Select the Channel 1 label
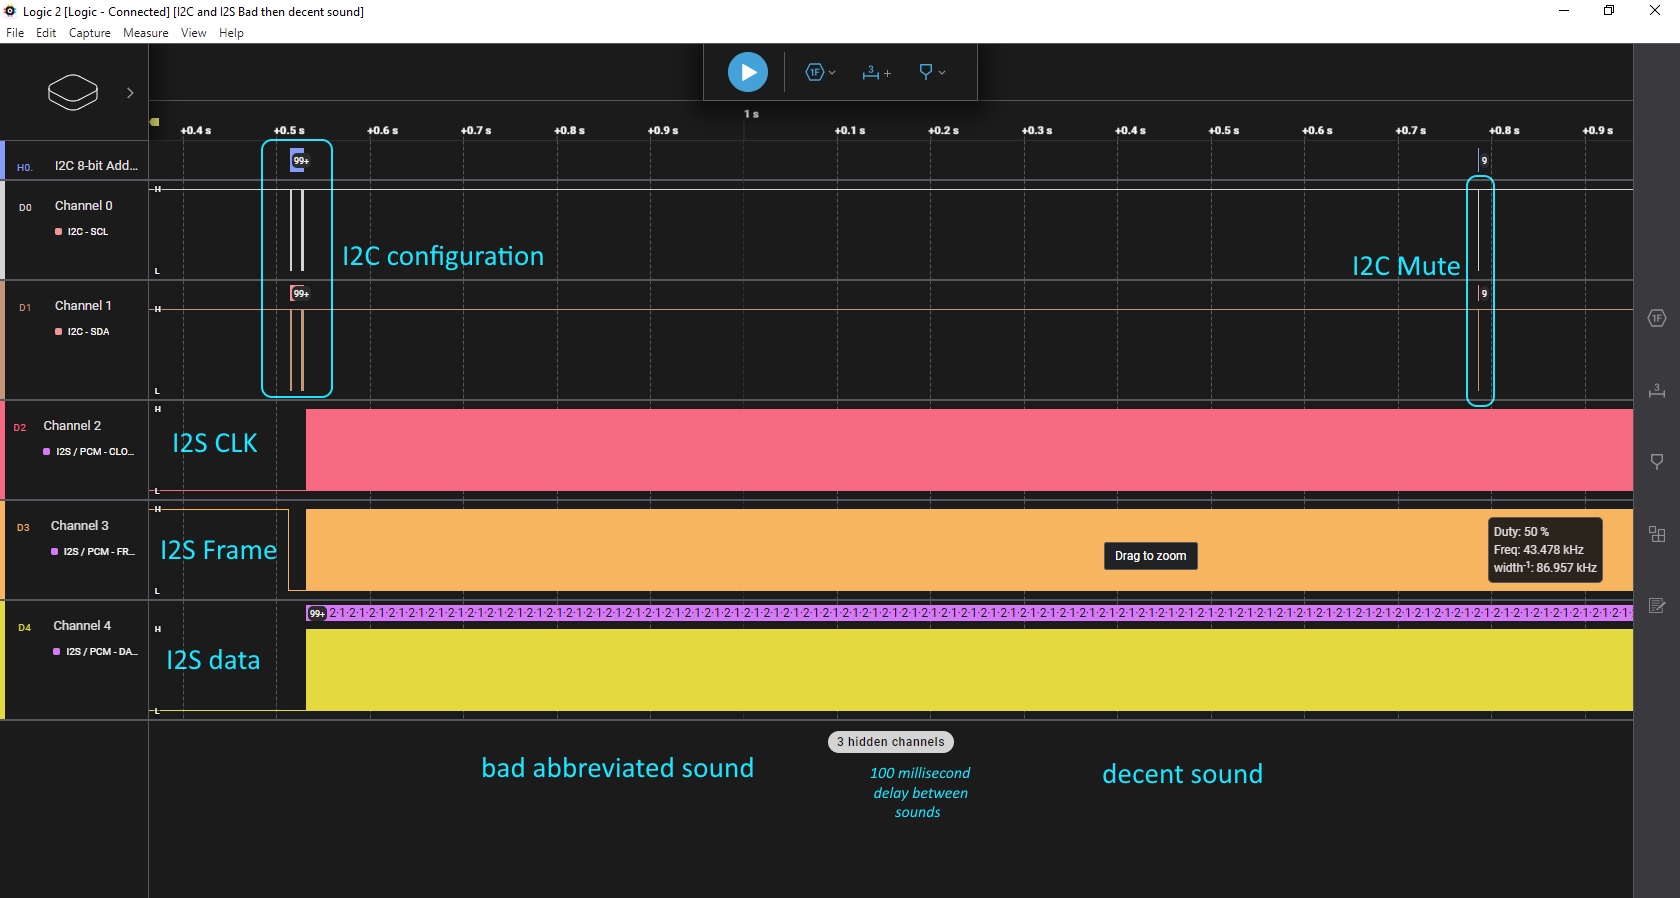The height and width of the screenshot is (898, 1680). click(x=83, y=305)
